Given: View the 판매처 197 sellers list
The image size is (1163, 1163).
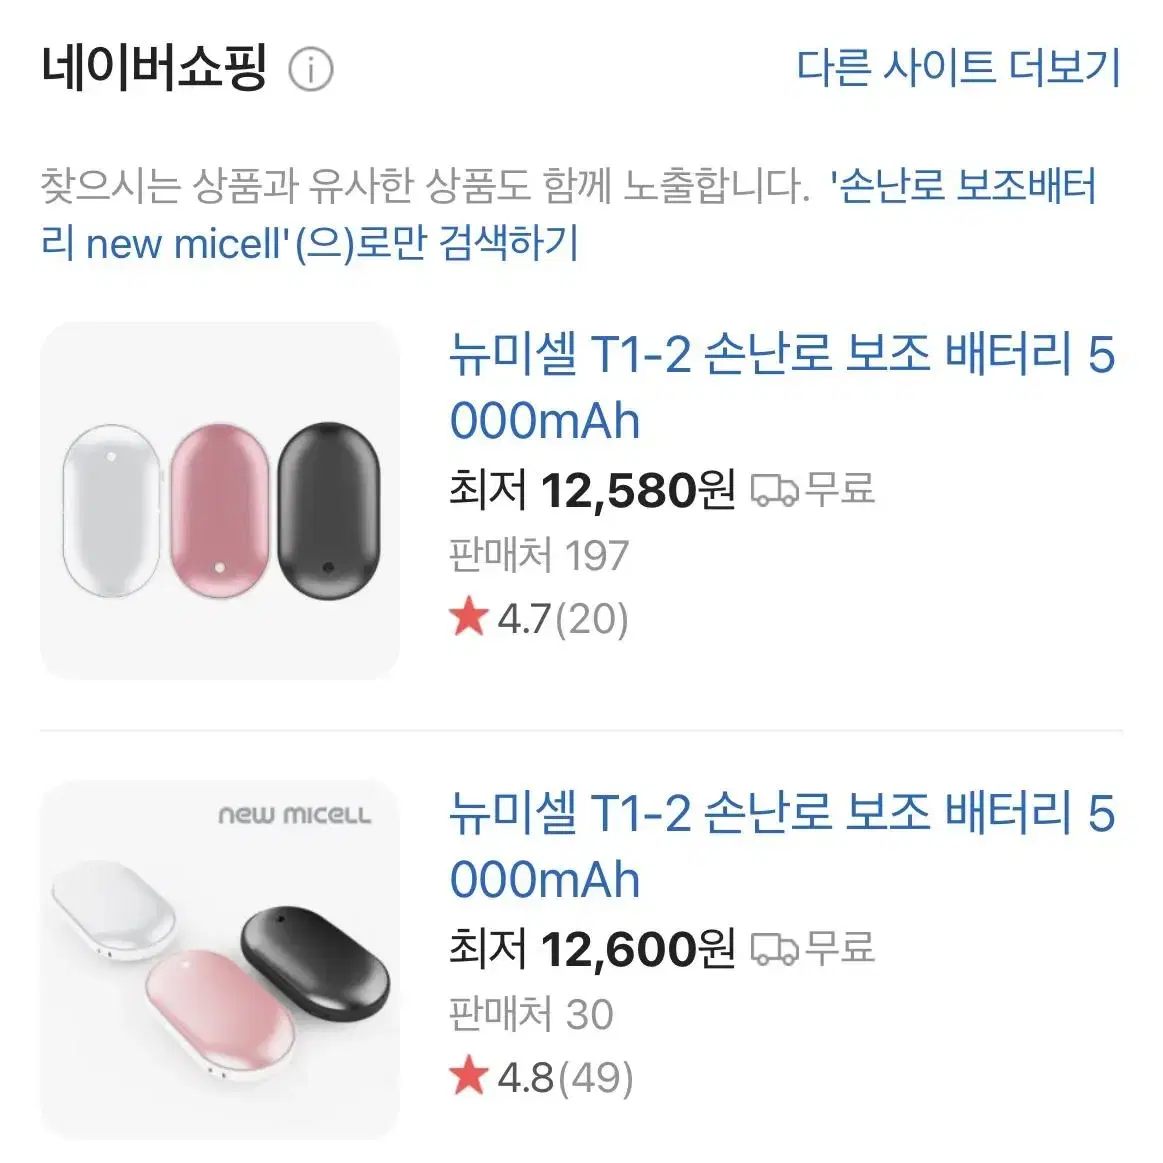Looking at the screenshot, I should 539,555.
